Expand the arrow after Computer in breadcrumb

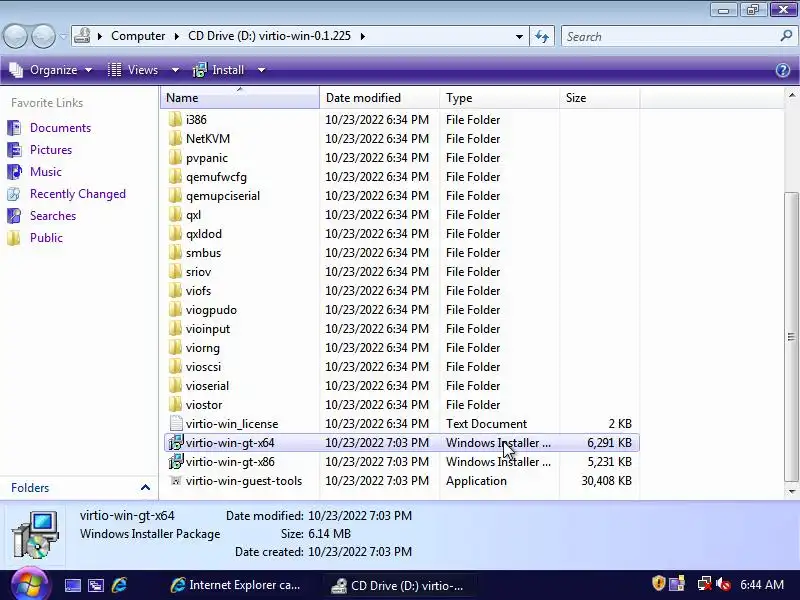(177, 36)
